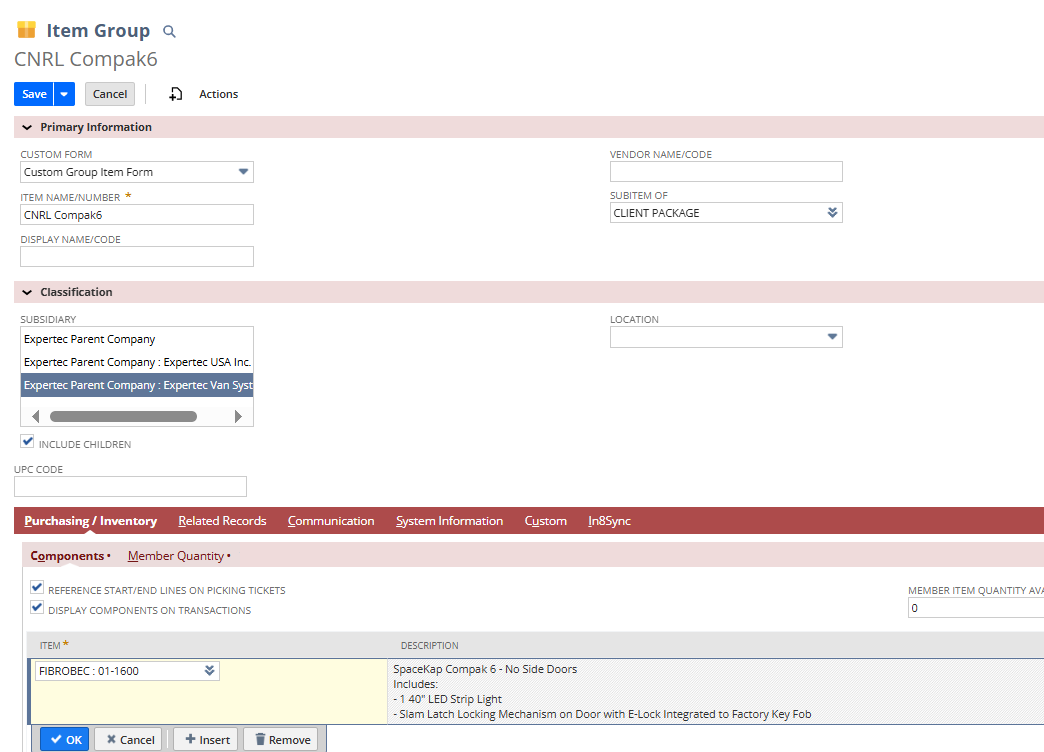Click the Item Group box icon
This screenshot has width=1044, height=752.
26,30
